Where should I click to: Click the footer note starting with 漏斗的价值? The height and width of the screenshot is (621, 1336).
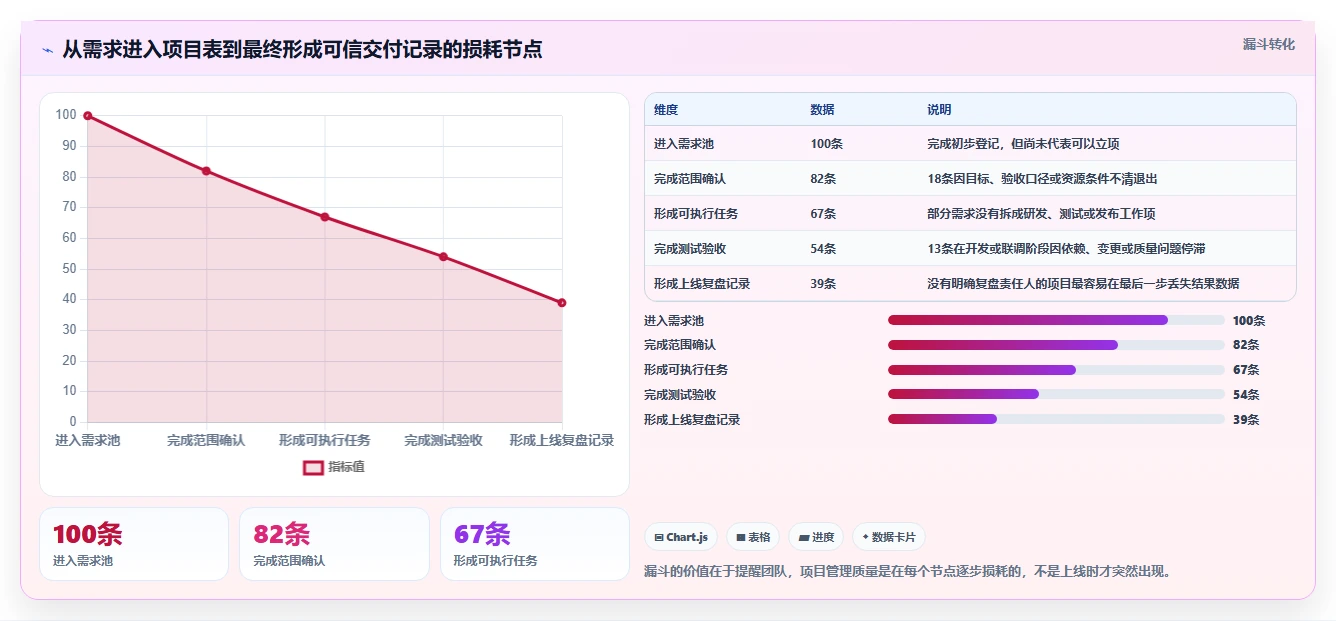[x=908, y=572]
